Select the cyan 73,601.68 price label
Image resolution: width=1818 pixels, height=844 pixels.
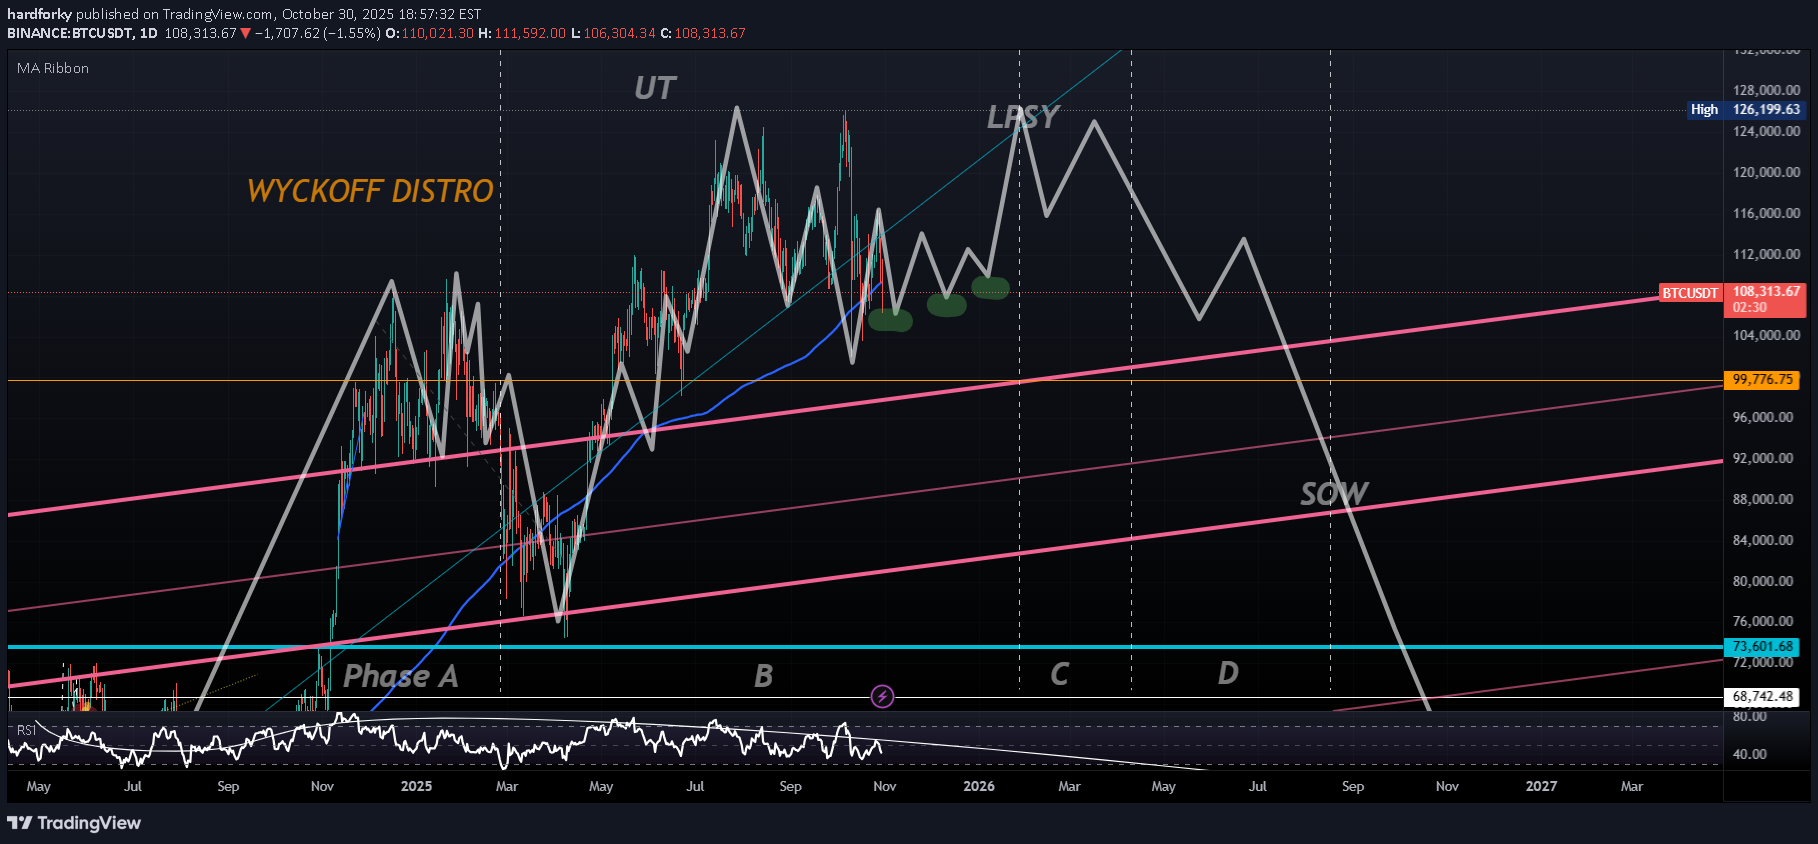click(1762, 647)
